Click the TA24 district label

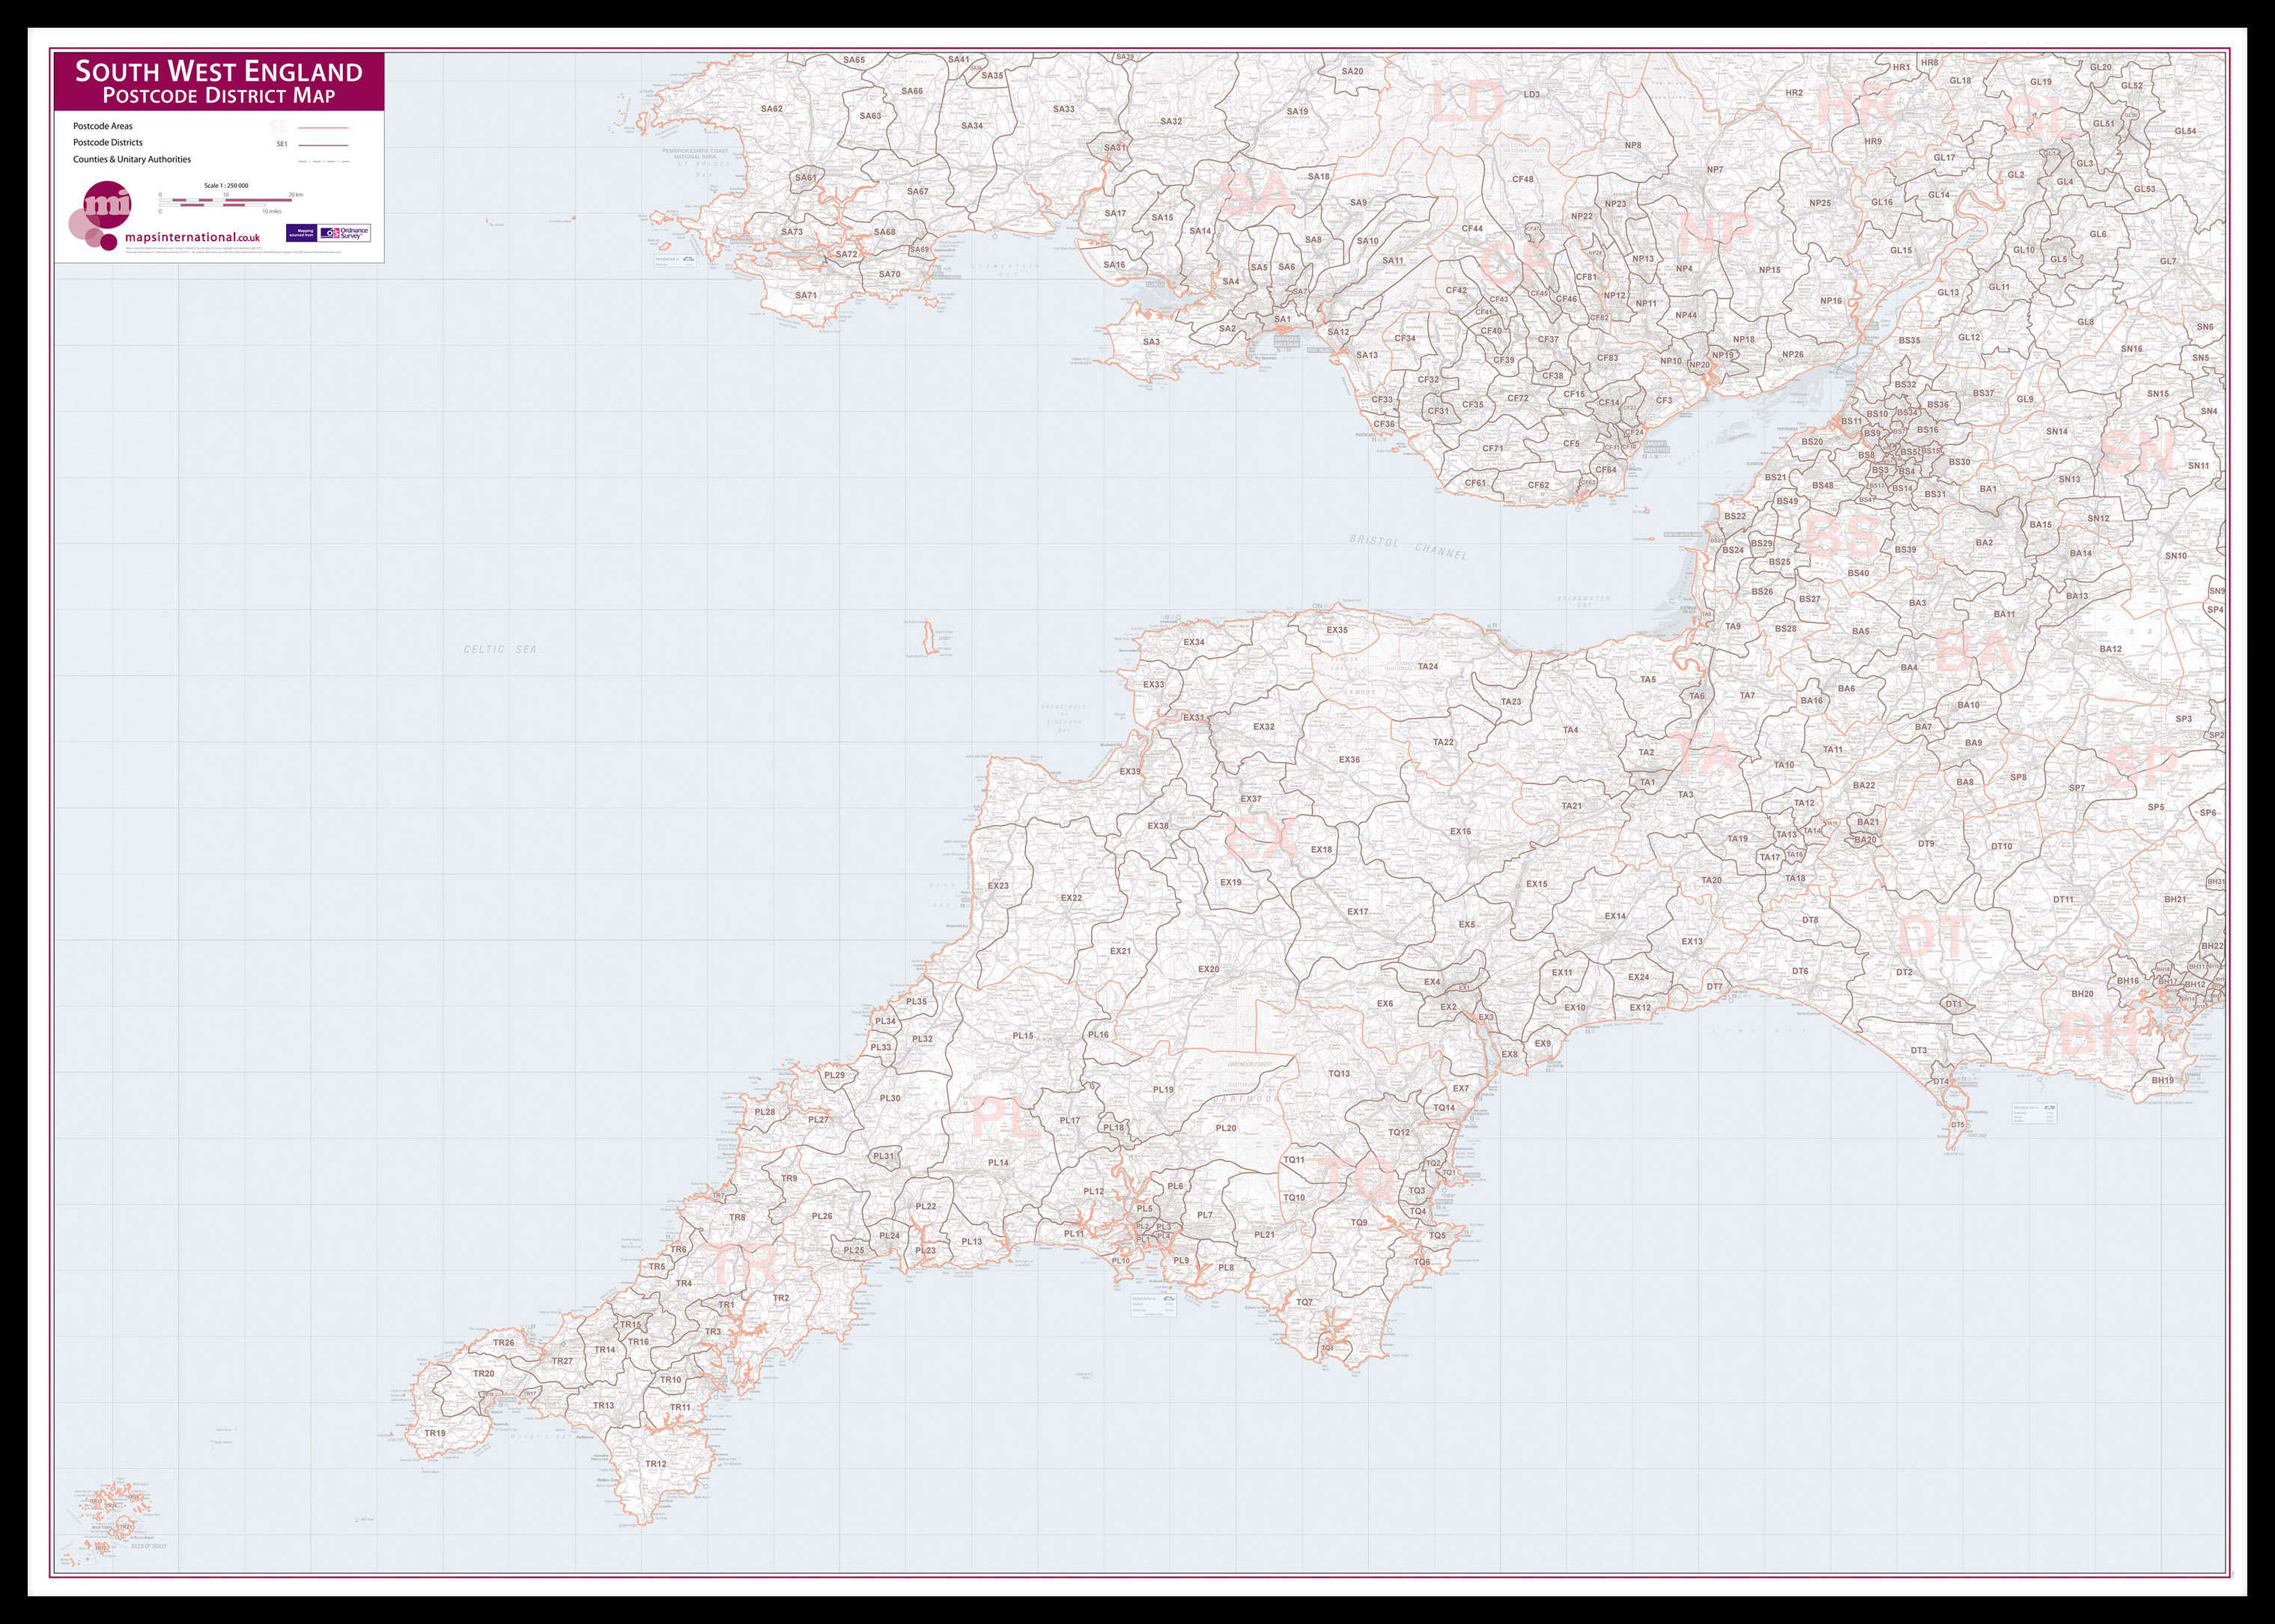point(1428,666)
